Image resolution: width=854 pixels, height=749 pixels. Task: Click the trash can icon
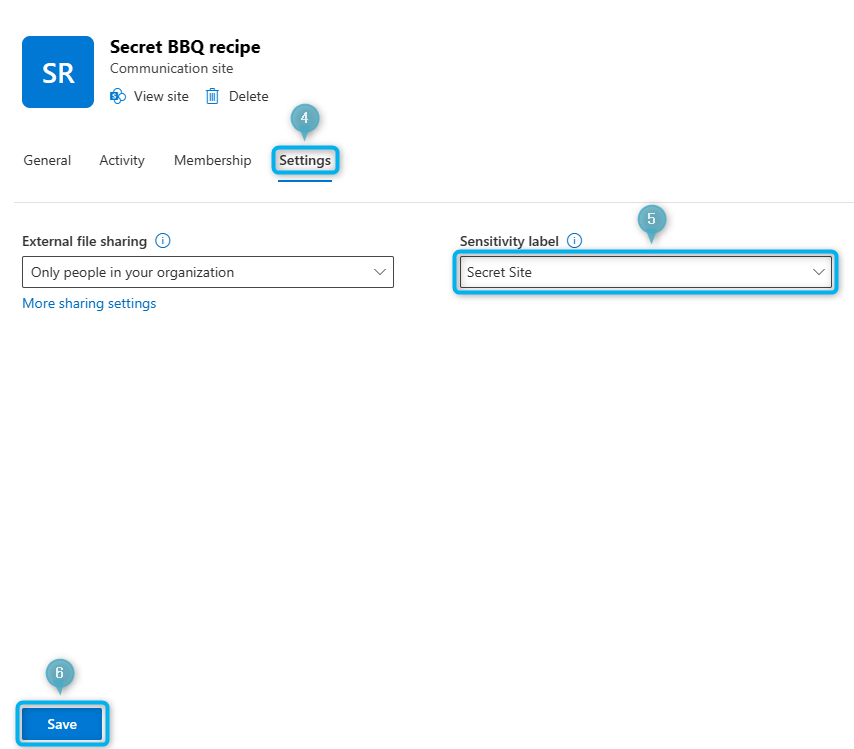[x=212, y=96]
